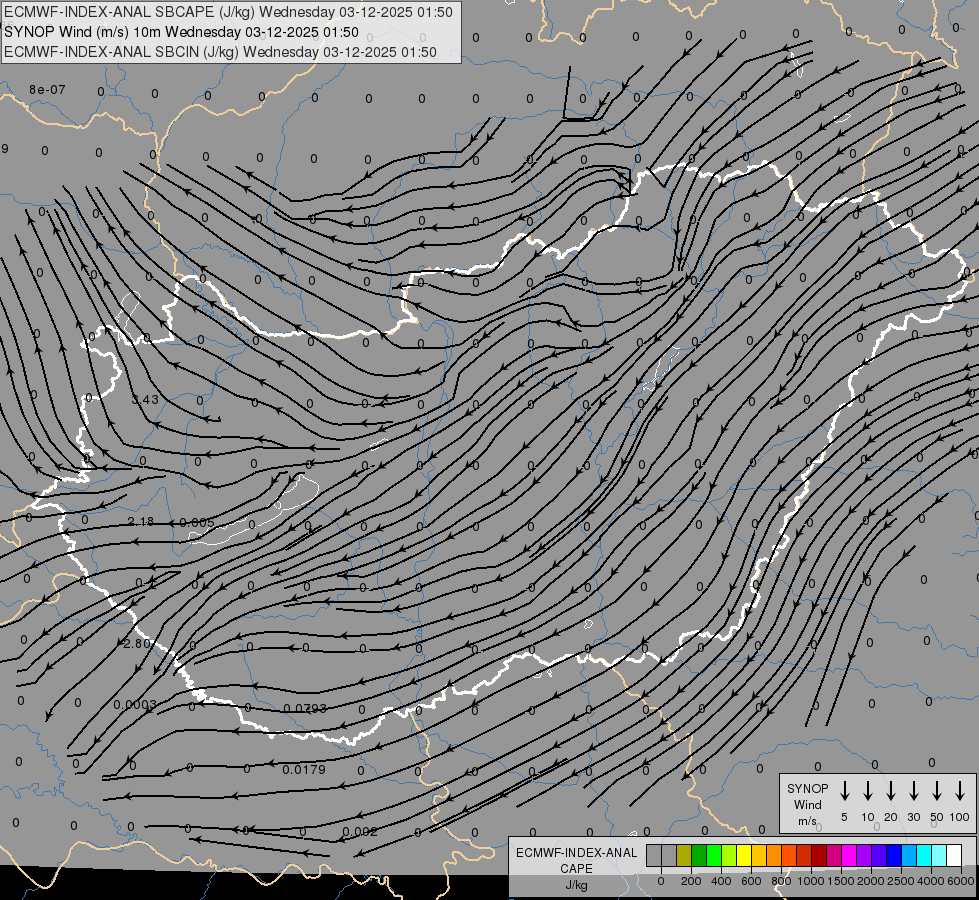The height and width of the screenshot is (900, 979).
Task: Click the 1000 tick label on CAPE scale
Action: point(811,881)
